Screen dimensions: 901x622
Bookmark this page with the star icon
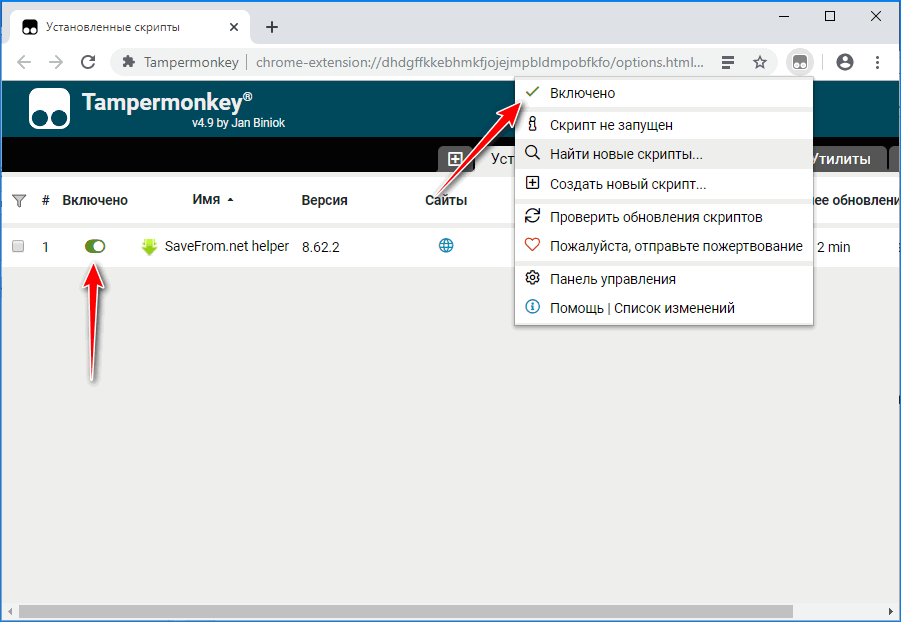pyautogui.click(x=760, y=62)
